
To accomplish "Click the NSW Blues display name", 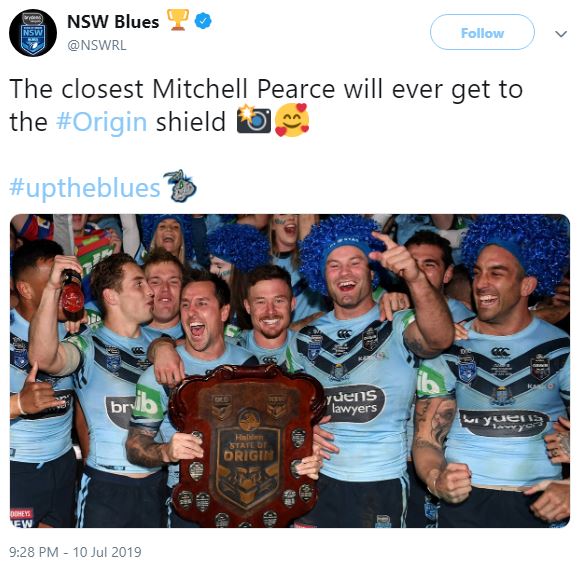I will coord(113,22).
